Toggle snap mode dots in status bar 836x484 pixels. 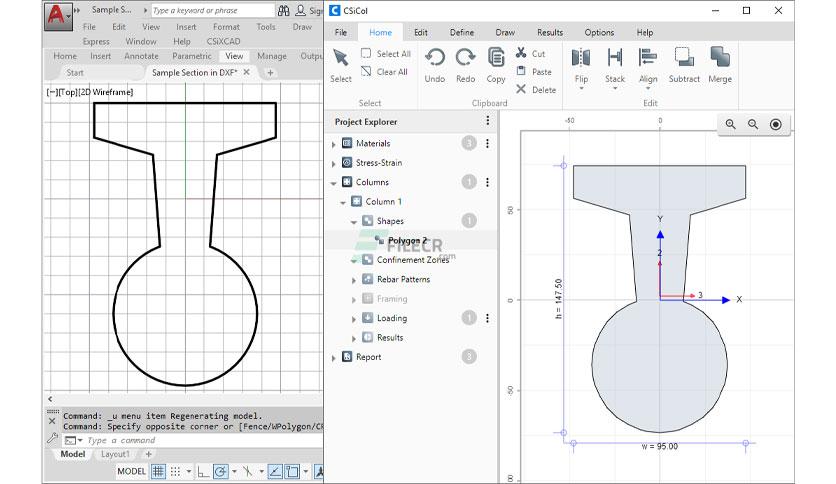tap(175, 471)
